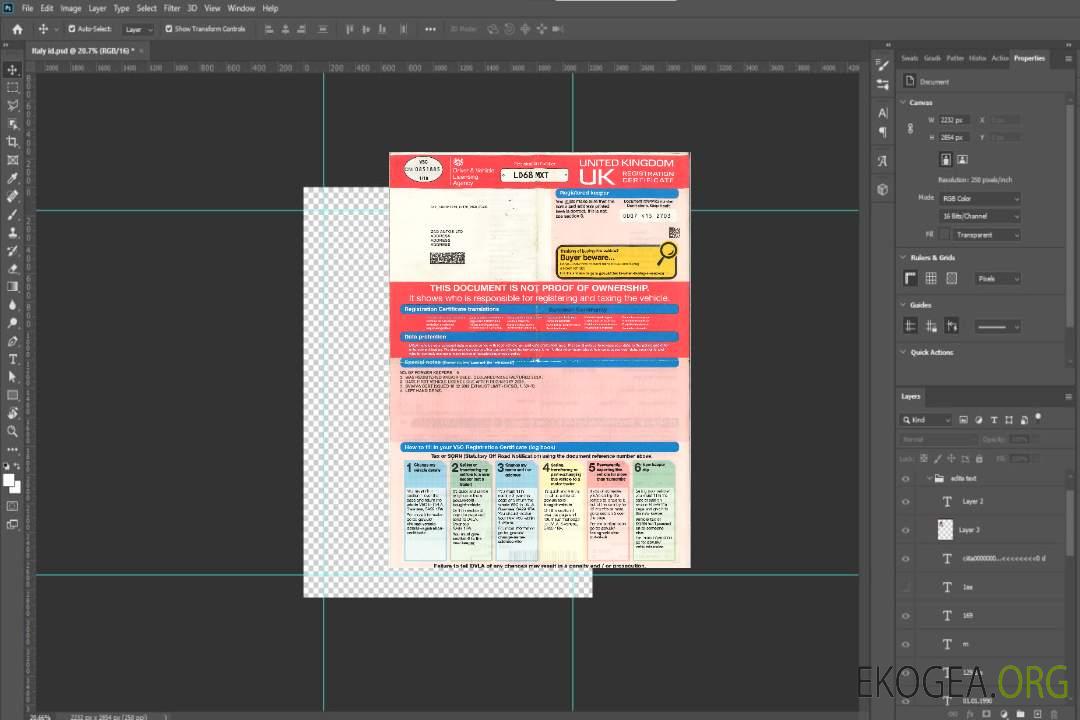Click the Home icon in options bar
Viewport: 1080px width, 720px height.
pos(17,29)
